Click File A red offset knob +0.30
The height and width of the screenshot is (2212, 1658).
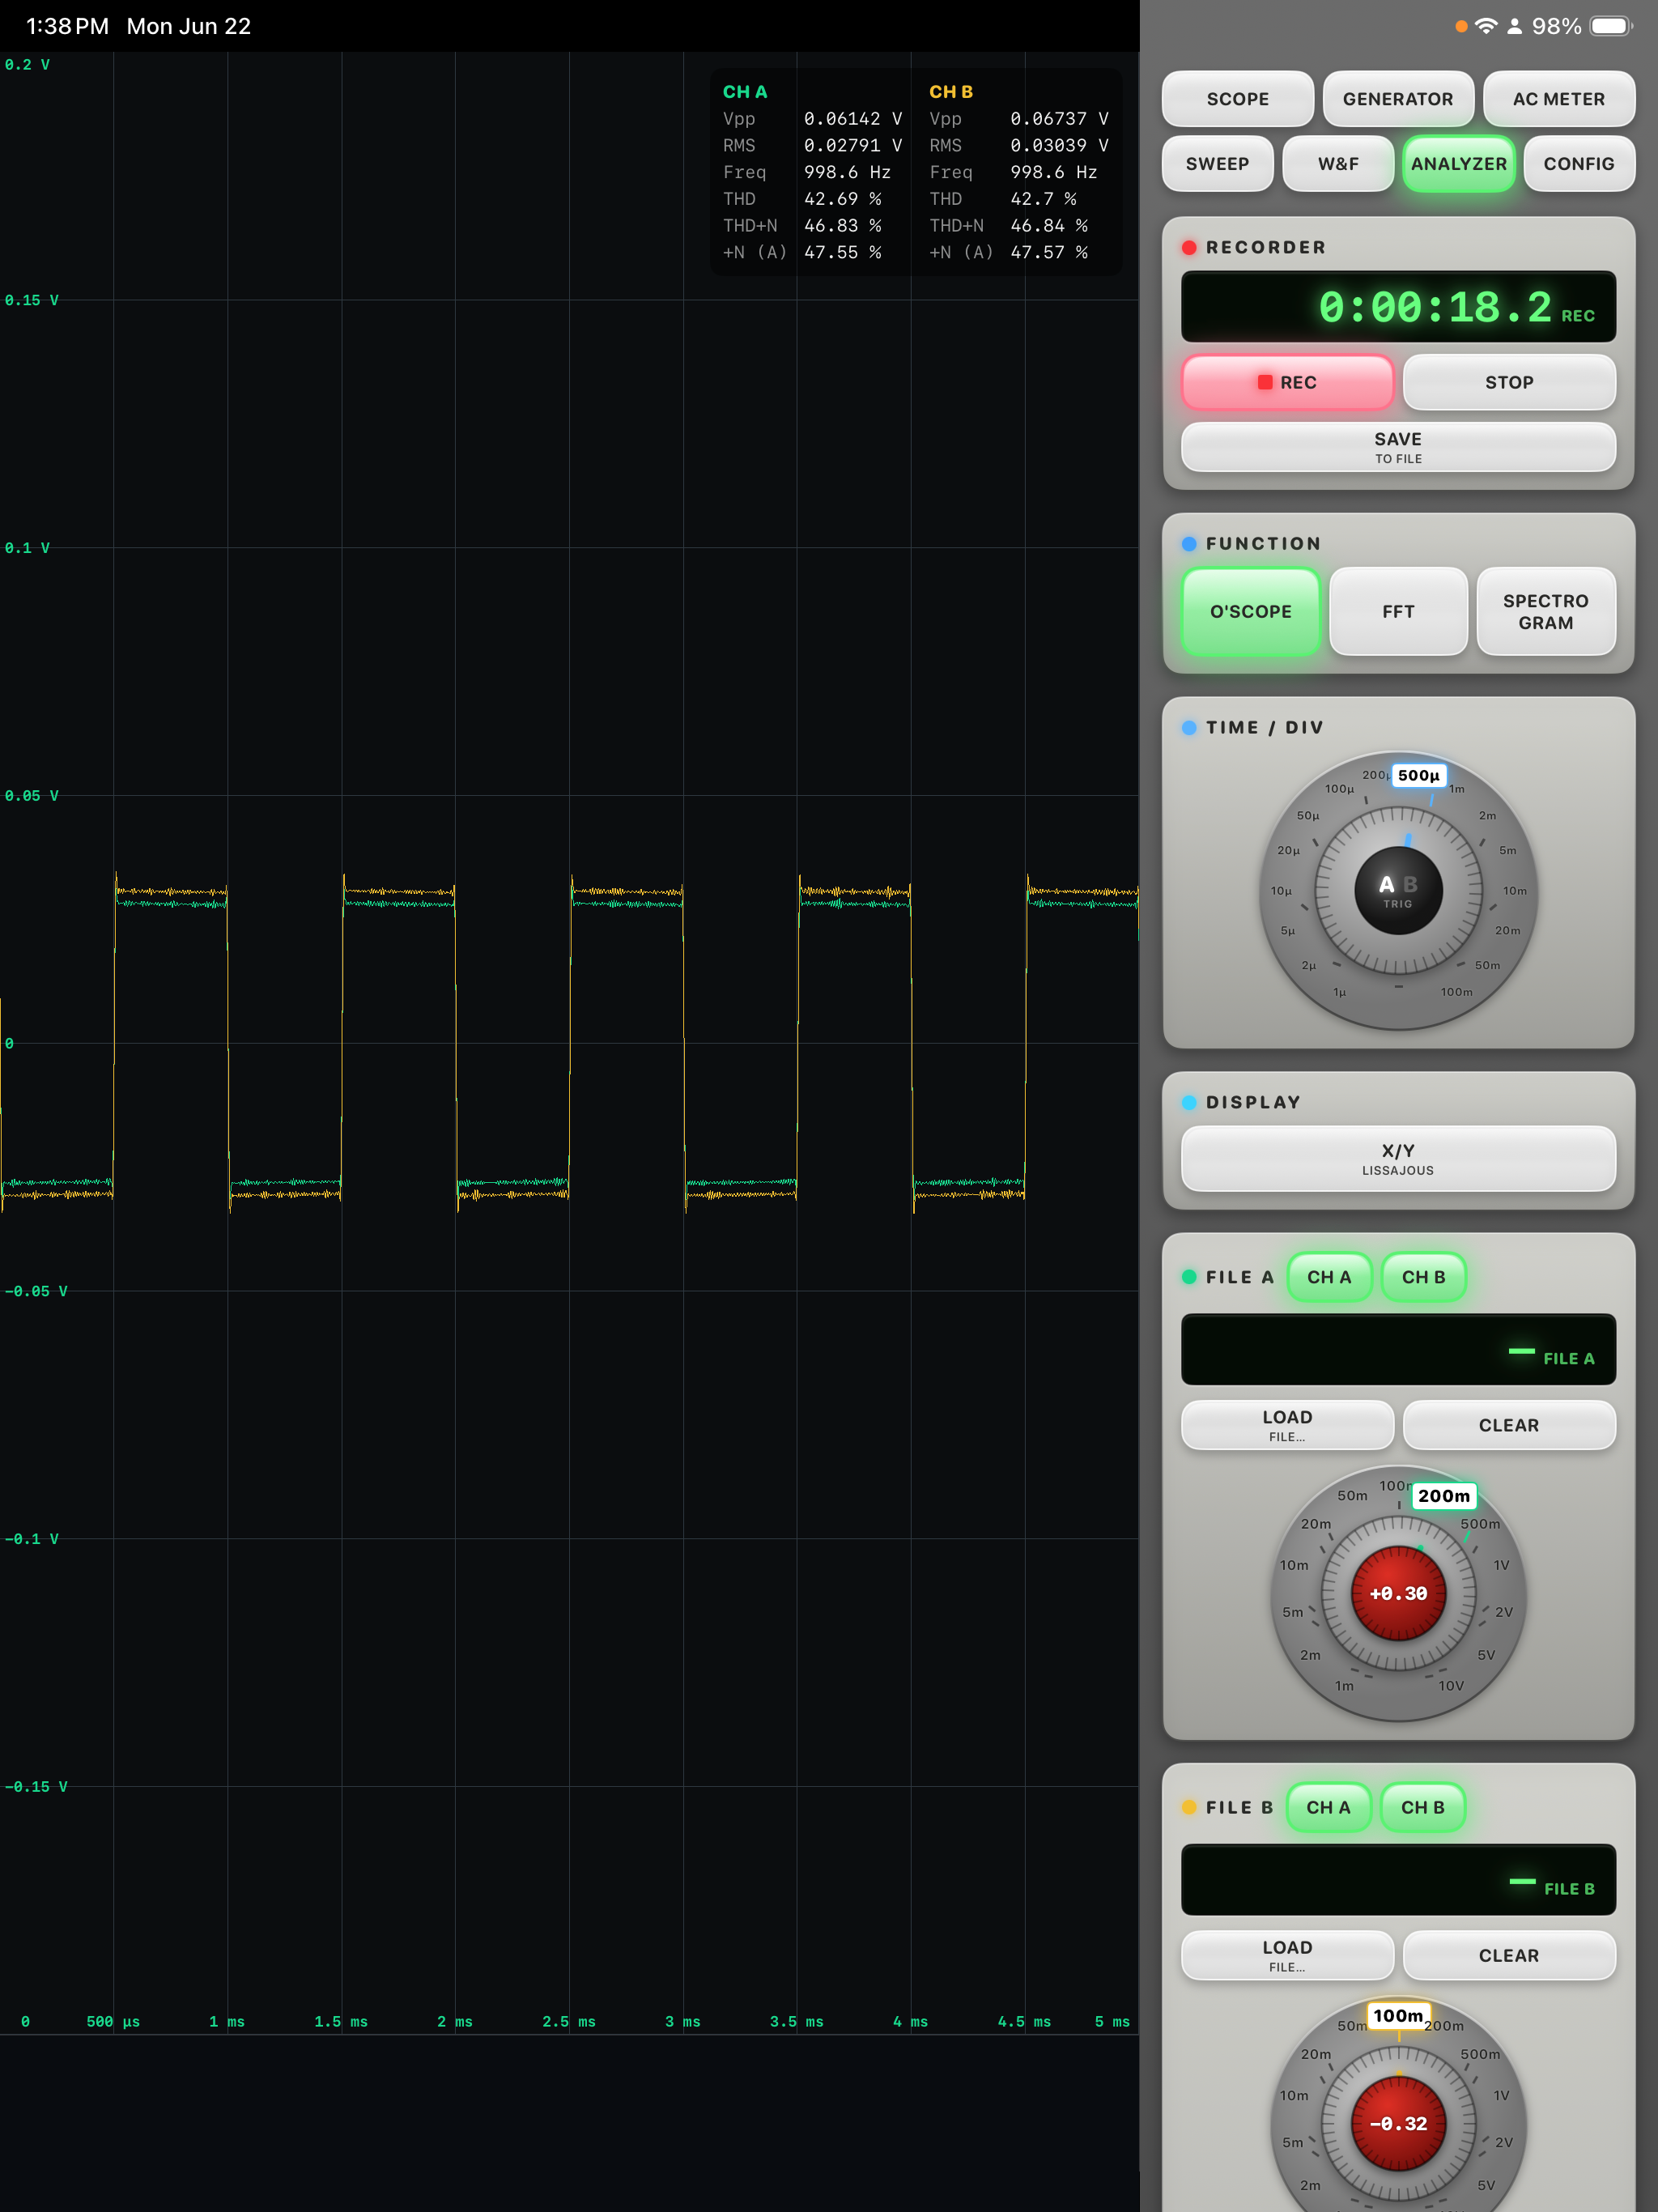(1398, 1593)
